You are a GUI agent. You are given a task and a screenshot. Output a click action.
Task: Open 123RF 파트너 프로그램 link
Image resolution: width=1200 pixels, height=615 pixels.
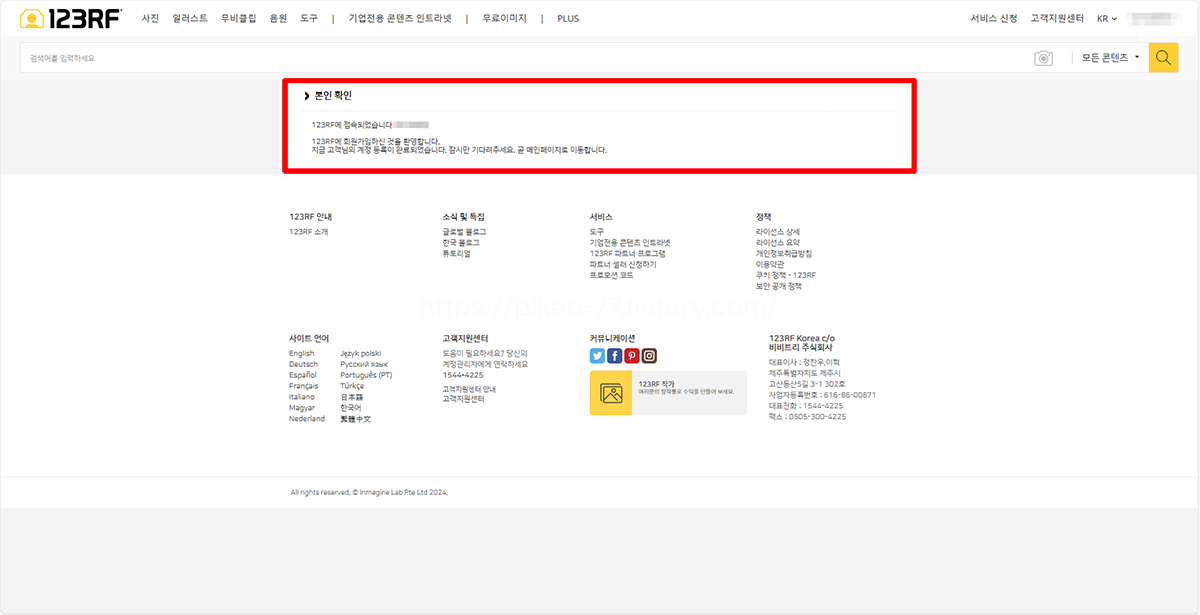[x=628, y=254]
